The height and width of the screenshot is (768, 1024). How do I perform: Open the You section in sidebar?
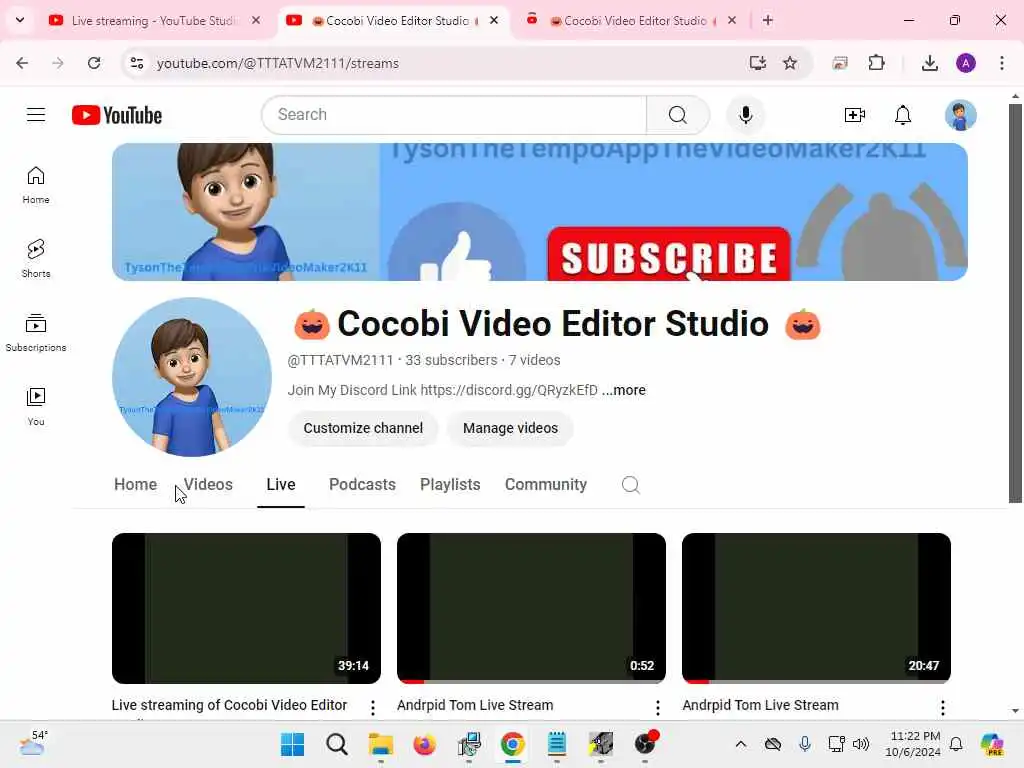pos(36,406)
